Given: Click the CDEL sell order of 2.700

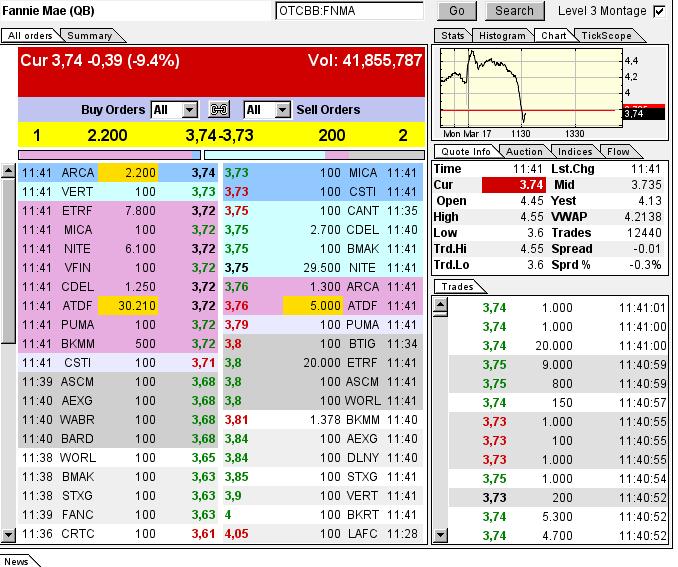Looking at the screenshot, I should [323, 230].
